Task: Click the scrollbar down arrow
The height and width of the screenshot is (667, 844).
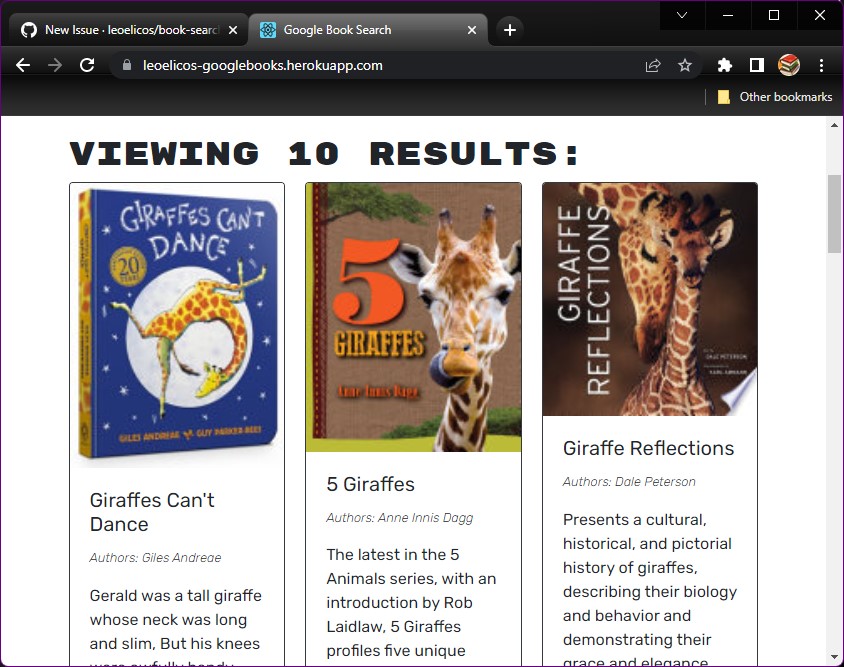Action: tap(834, 657)
